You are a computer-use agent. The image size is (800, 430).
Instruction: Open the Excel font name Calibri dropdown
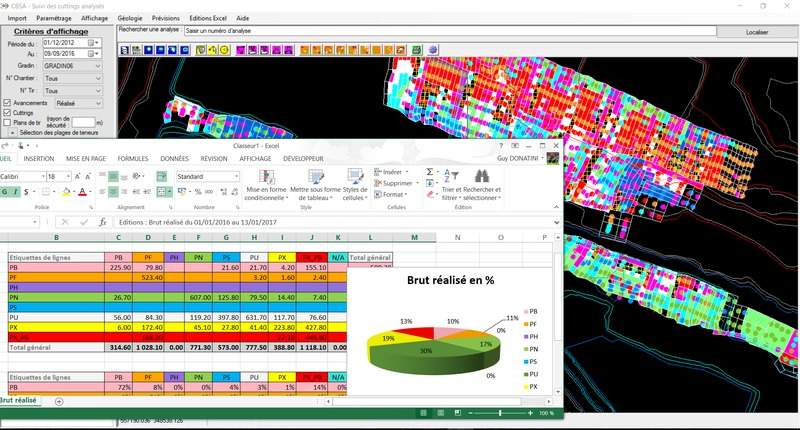pyautogui.click(x=43, y=176)
